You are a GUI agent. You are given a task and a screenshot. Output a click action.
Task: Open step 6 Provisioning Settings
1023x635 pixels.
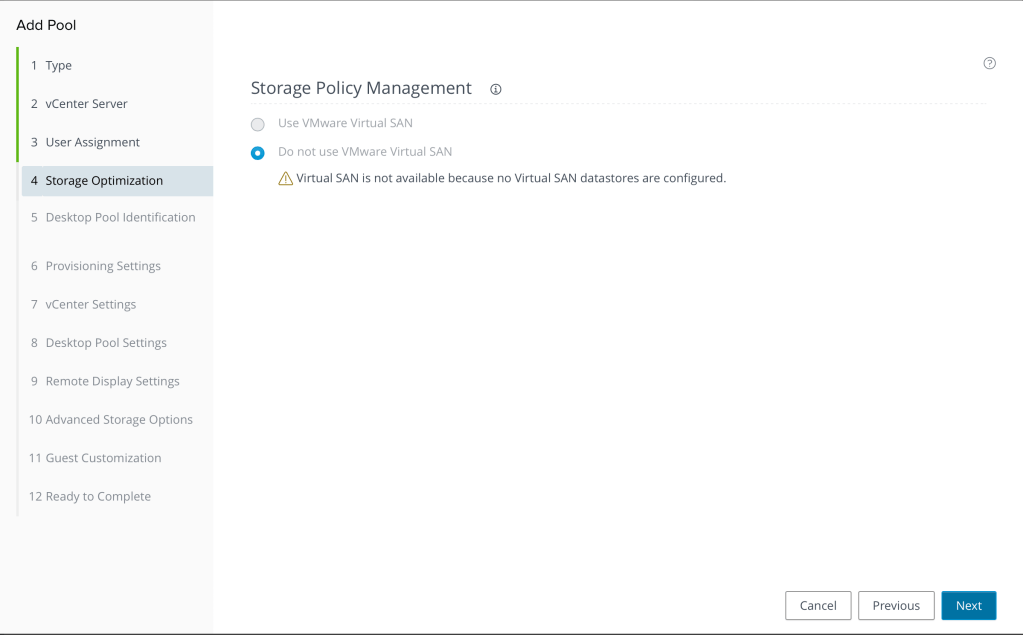pos(103,266)
